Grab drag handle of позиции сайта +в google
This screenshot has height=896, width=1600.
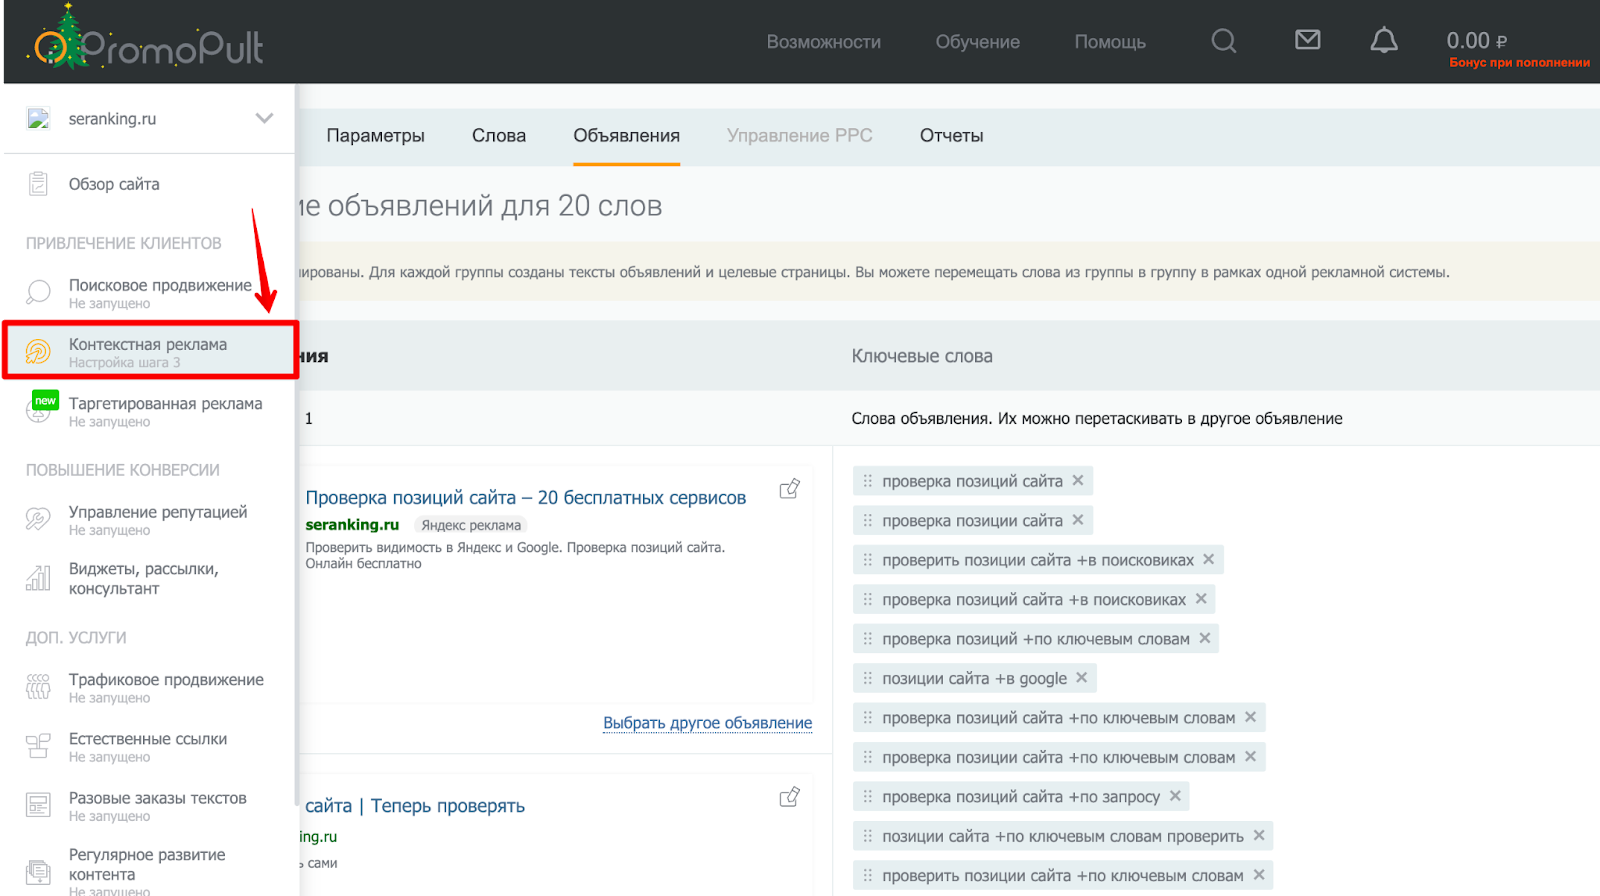pos(867,678)
